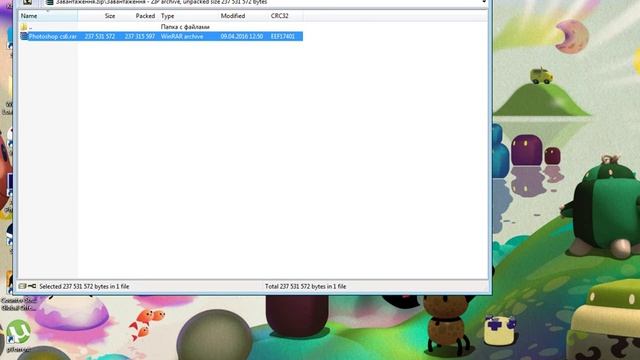Sort files by Packed column header
Screen dimensions: 640x360
(x=138, y=16)
